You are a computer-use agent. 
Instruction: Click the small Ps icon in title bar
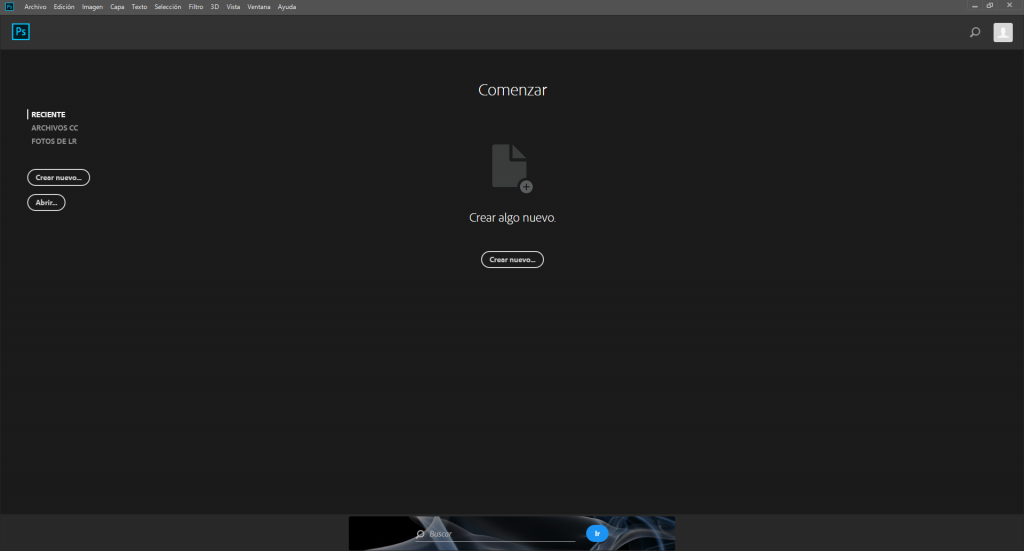pos(9,7)
